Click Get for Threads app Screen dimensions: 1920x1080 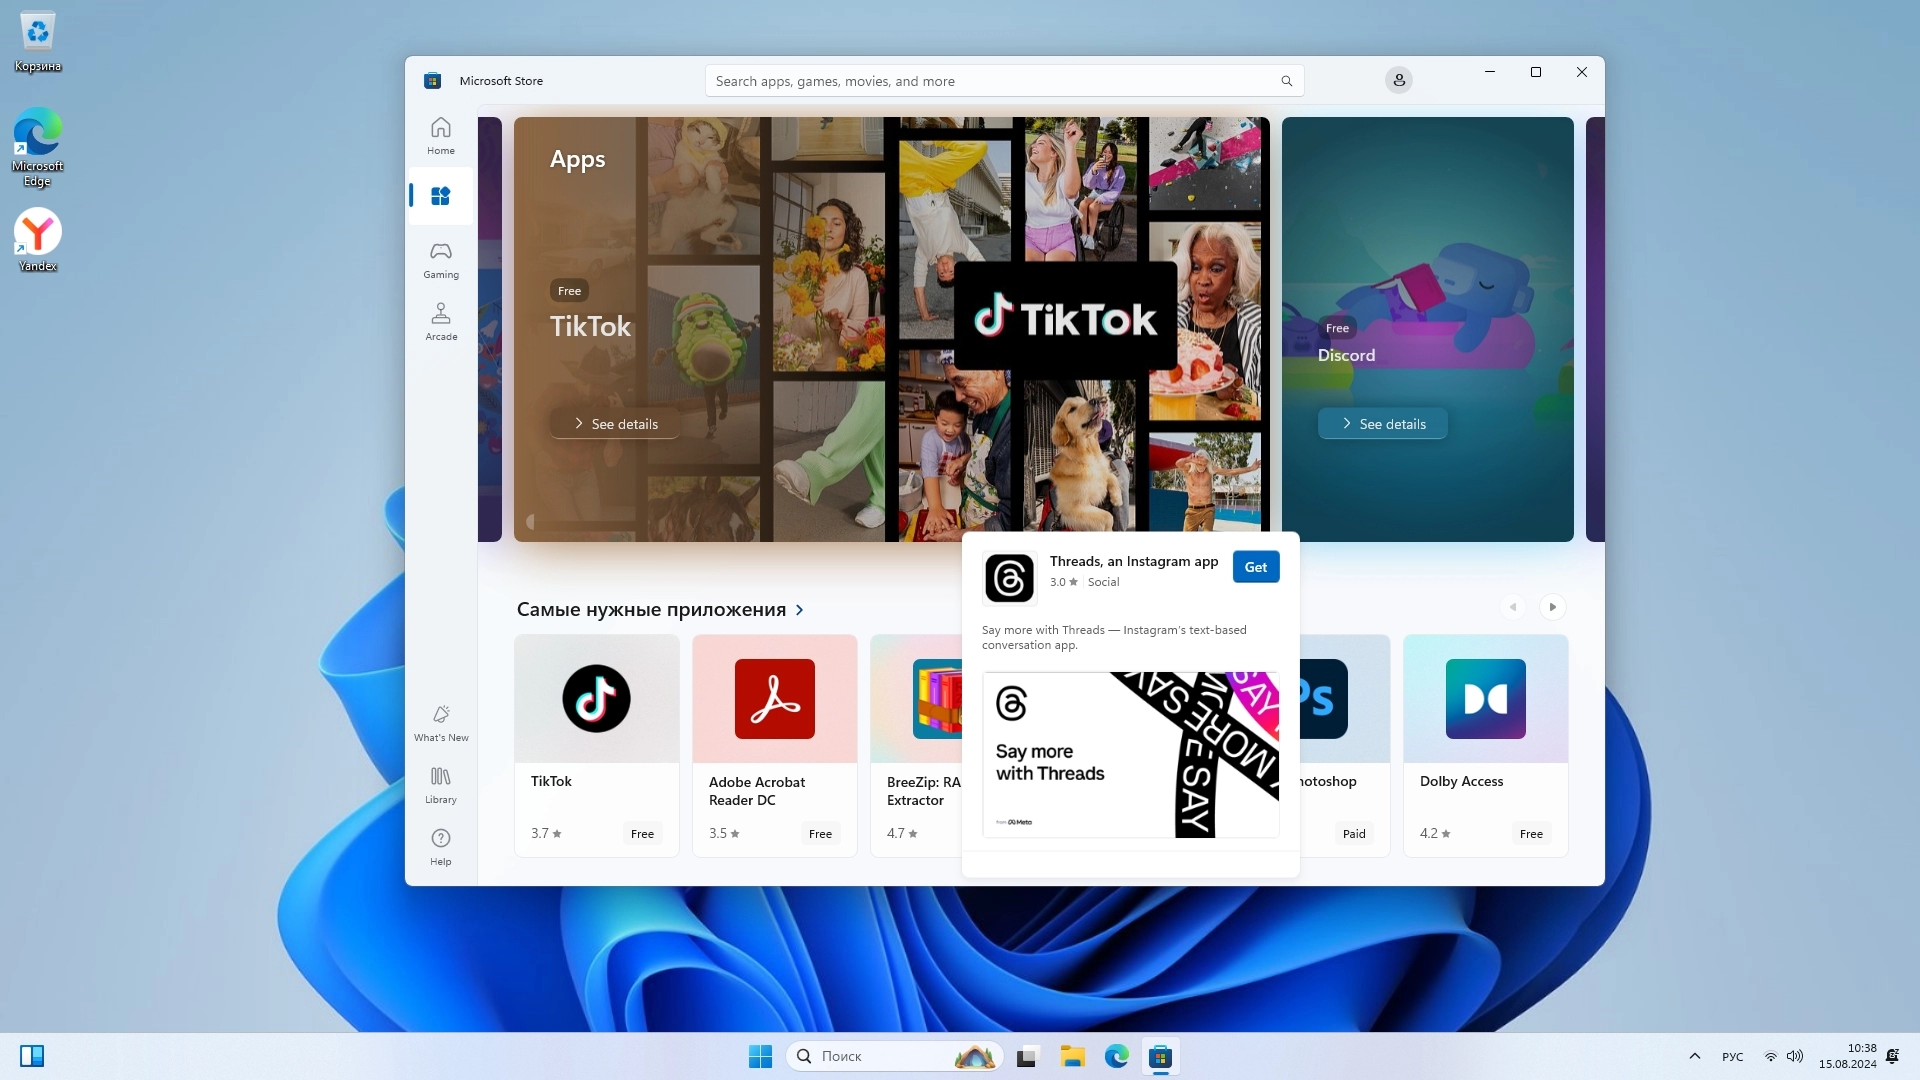point(1255,567)
